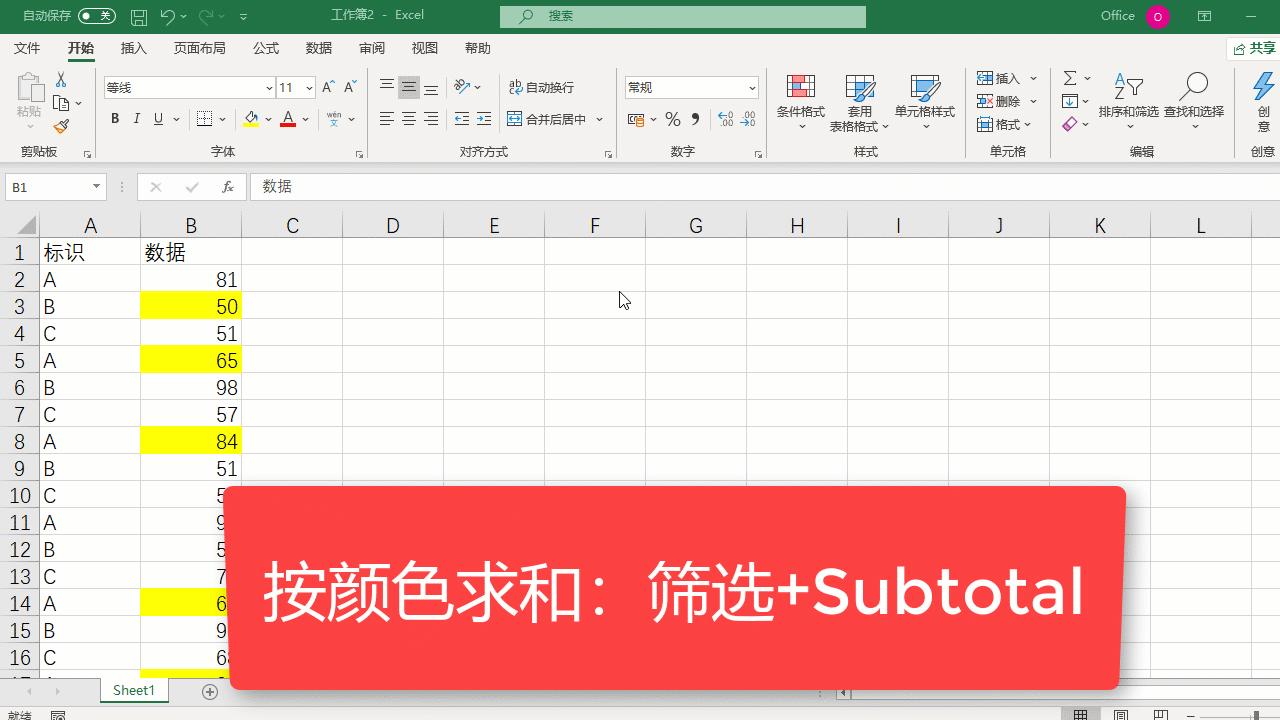This screenshot has height=720, width=1280.
Task: Switch to the Formulas (公式) tab
Action: click(x=266, y=48)
